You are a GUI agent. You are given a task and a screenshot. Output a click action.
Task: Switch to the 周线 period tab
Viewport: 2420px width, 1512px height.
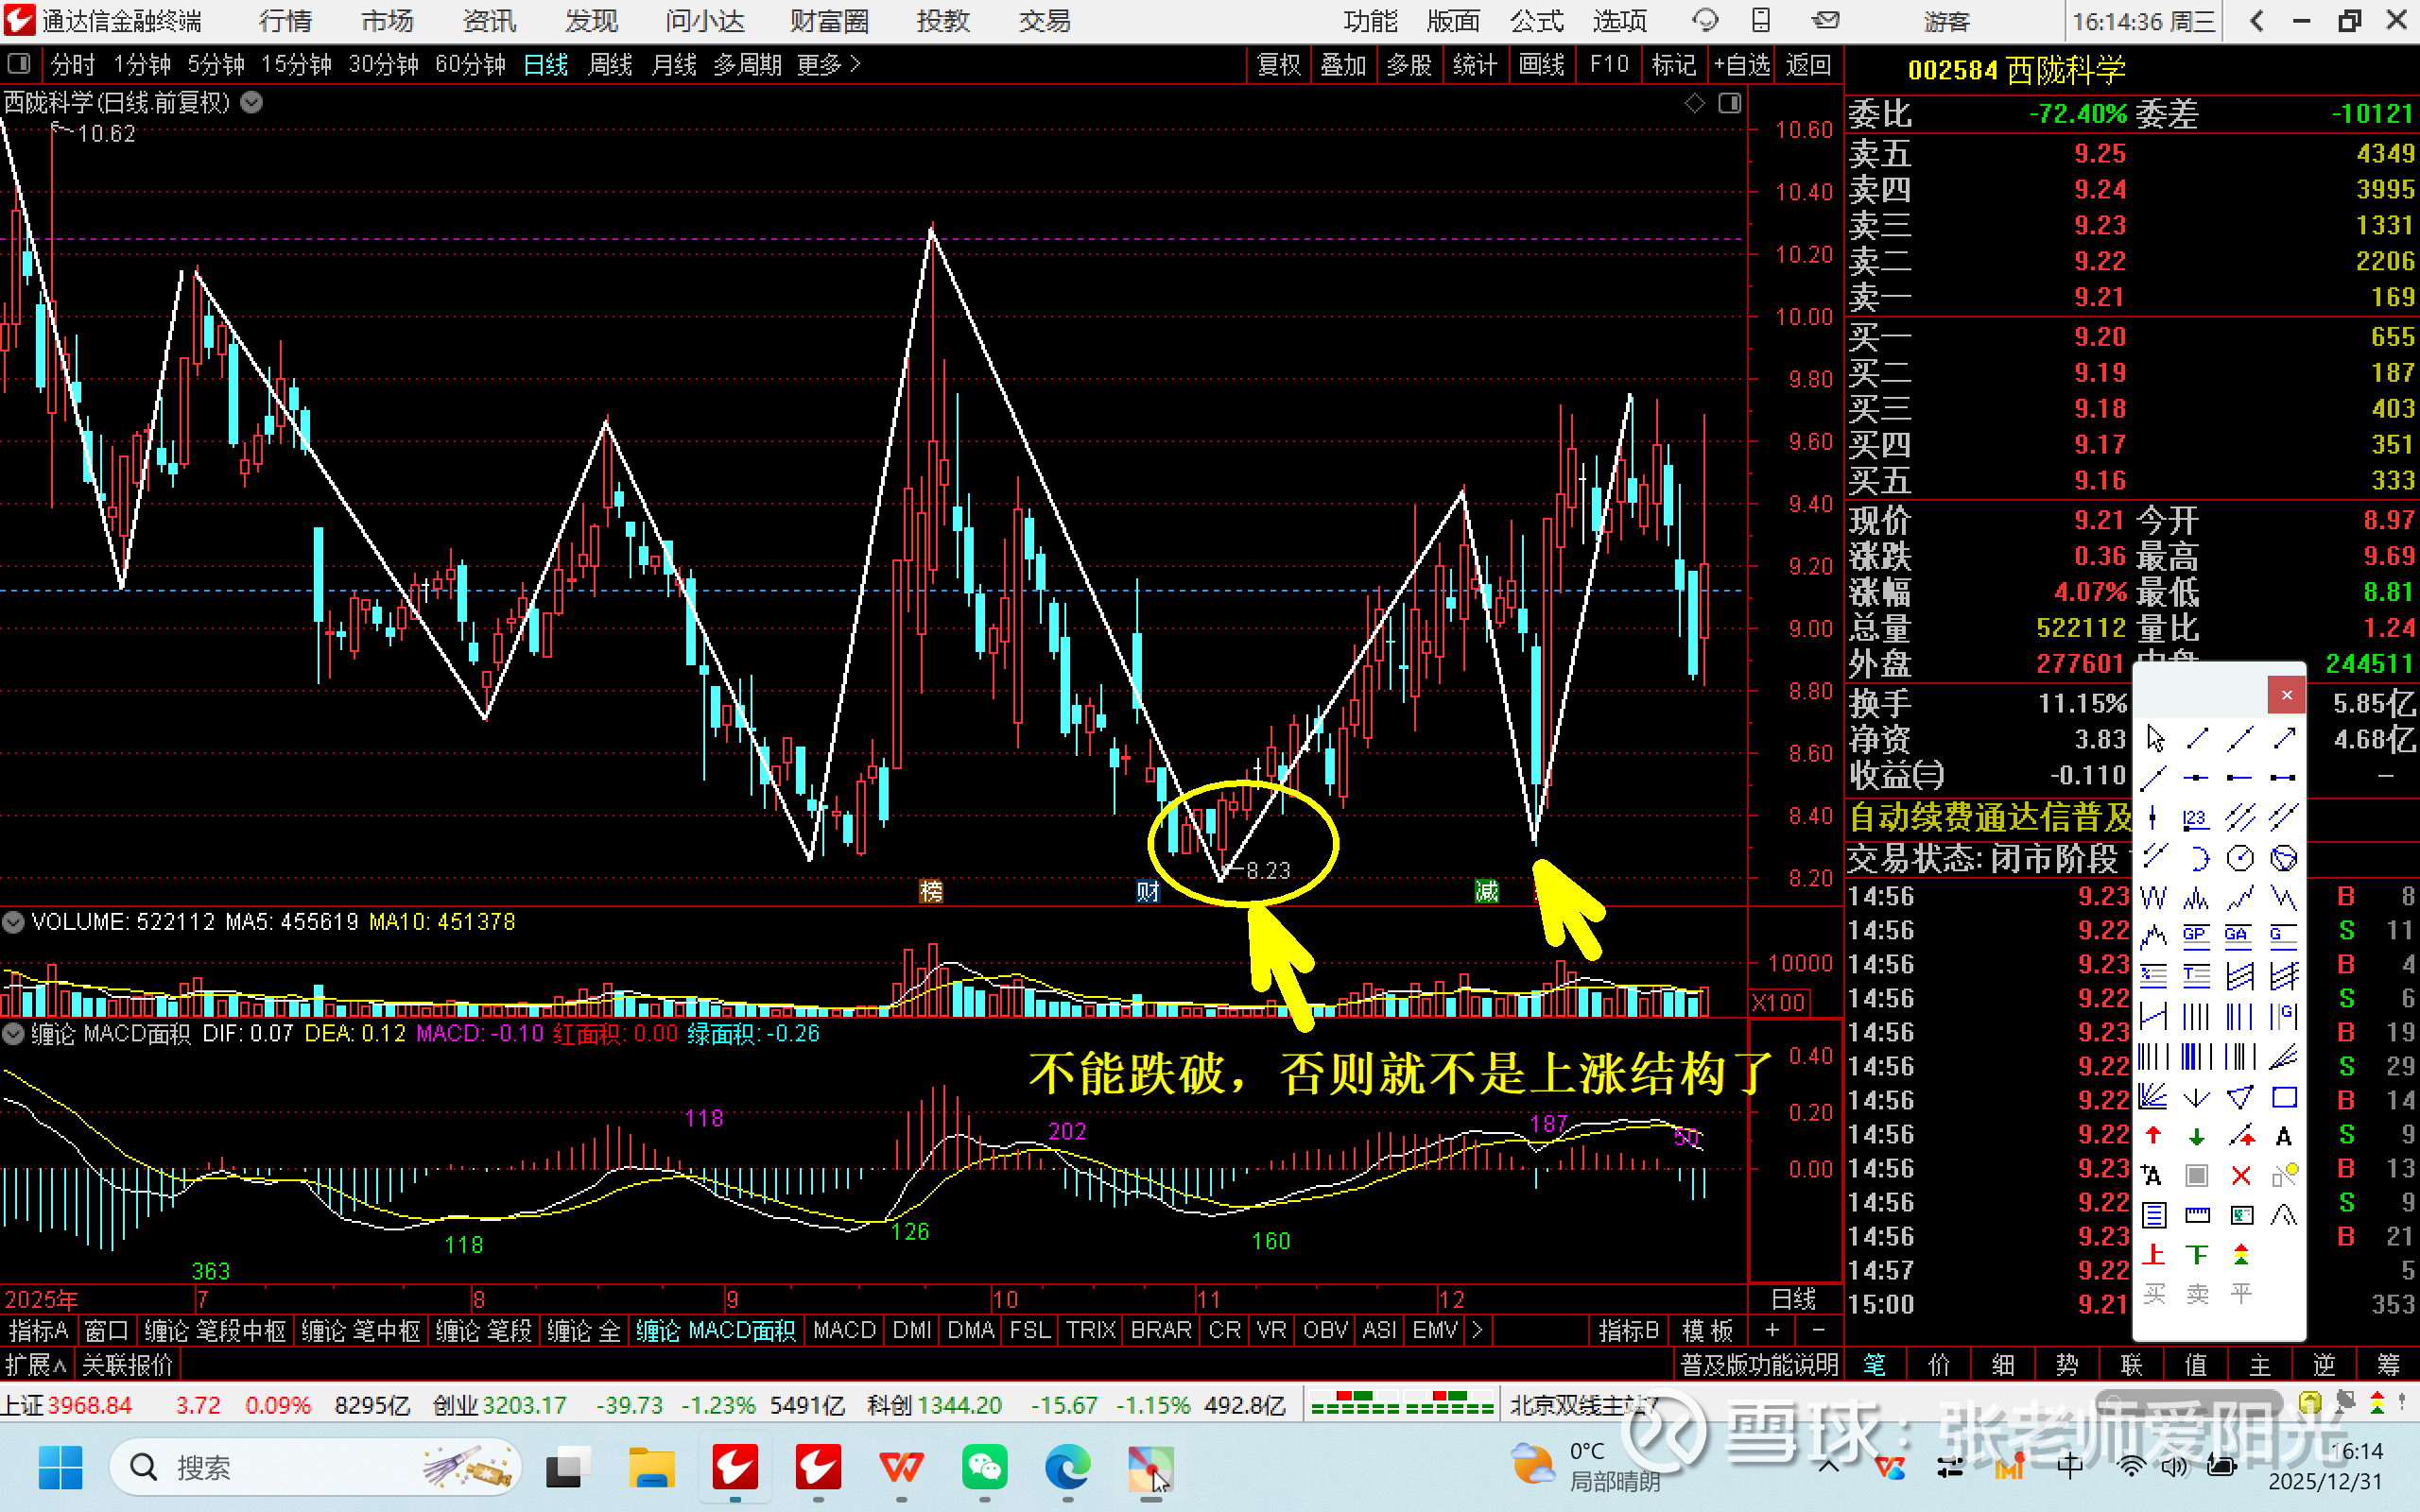(610, 65)
